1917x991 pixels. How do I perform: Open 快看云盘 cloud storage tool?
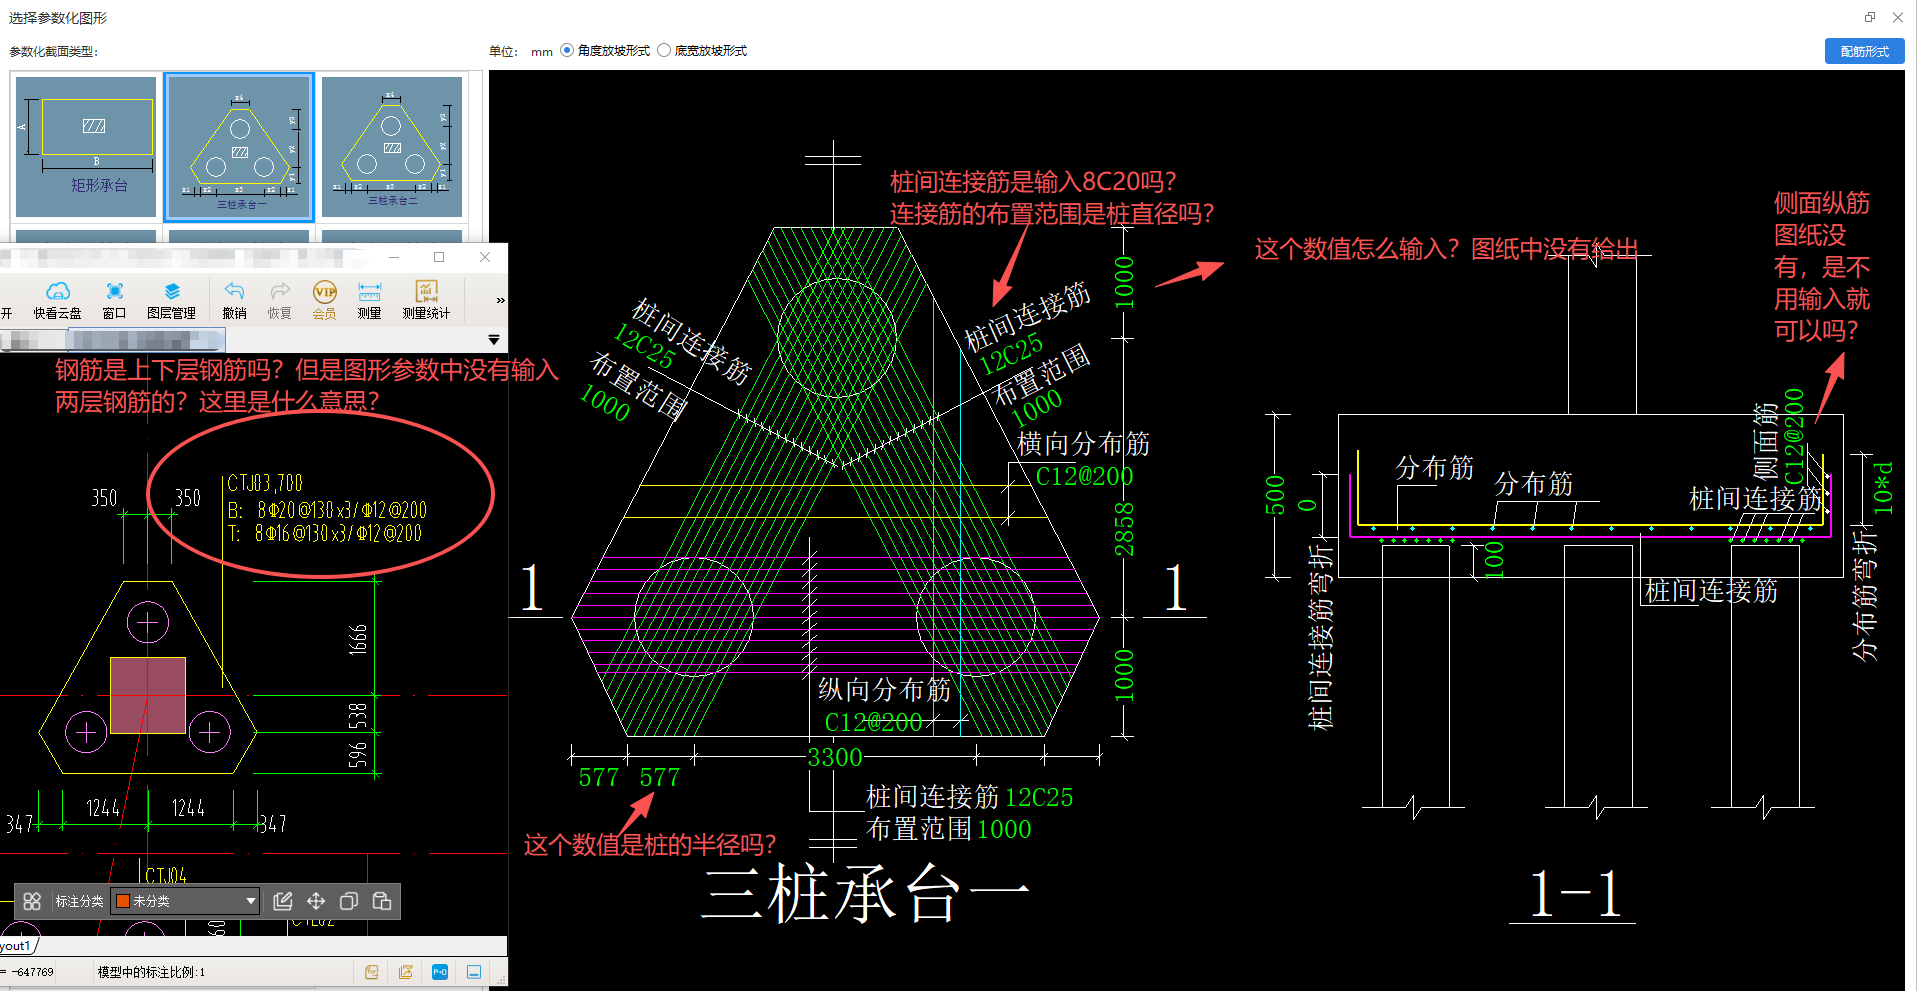pyautogui.click(x=57, y=299)
